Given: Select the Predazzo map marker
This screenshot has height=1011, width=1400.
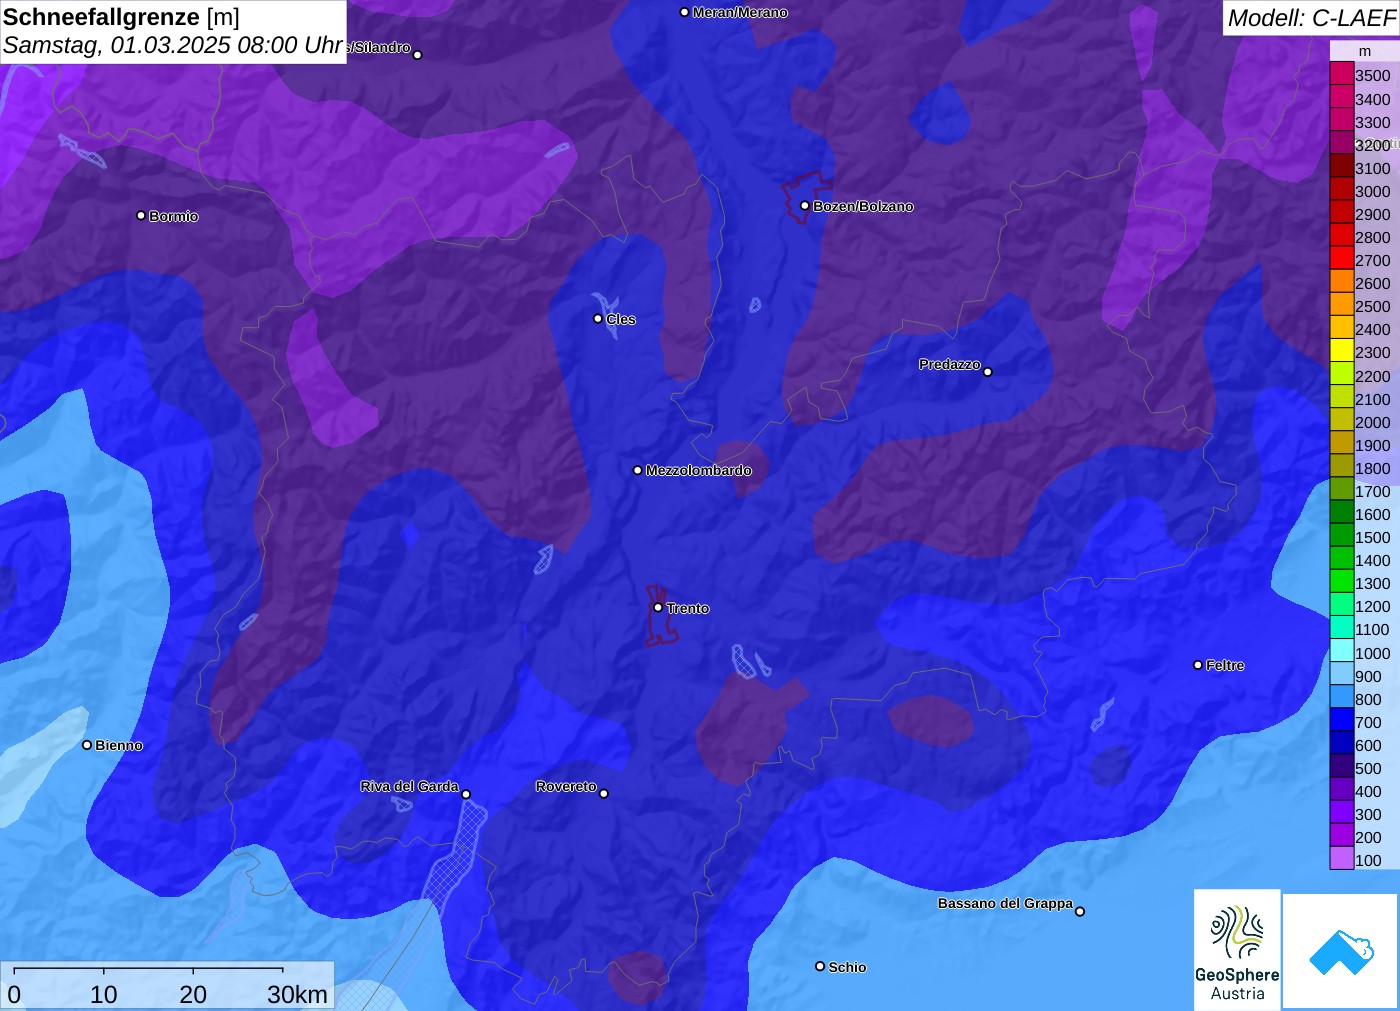Looking at the screenshot, I should [x=988, y=372].
